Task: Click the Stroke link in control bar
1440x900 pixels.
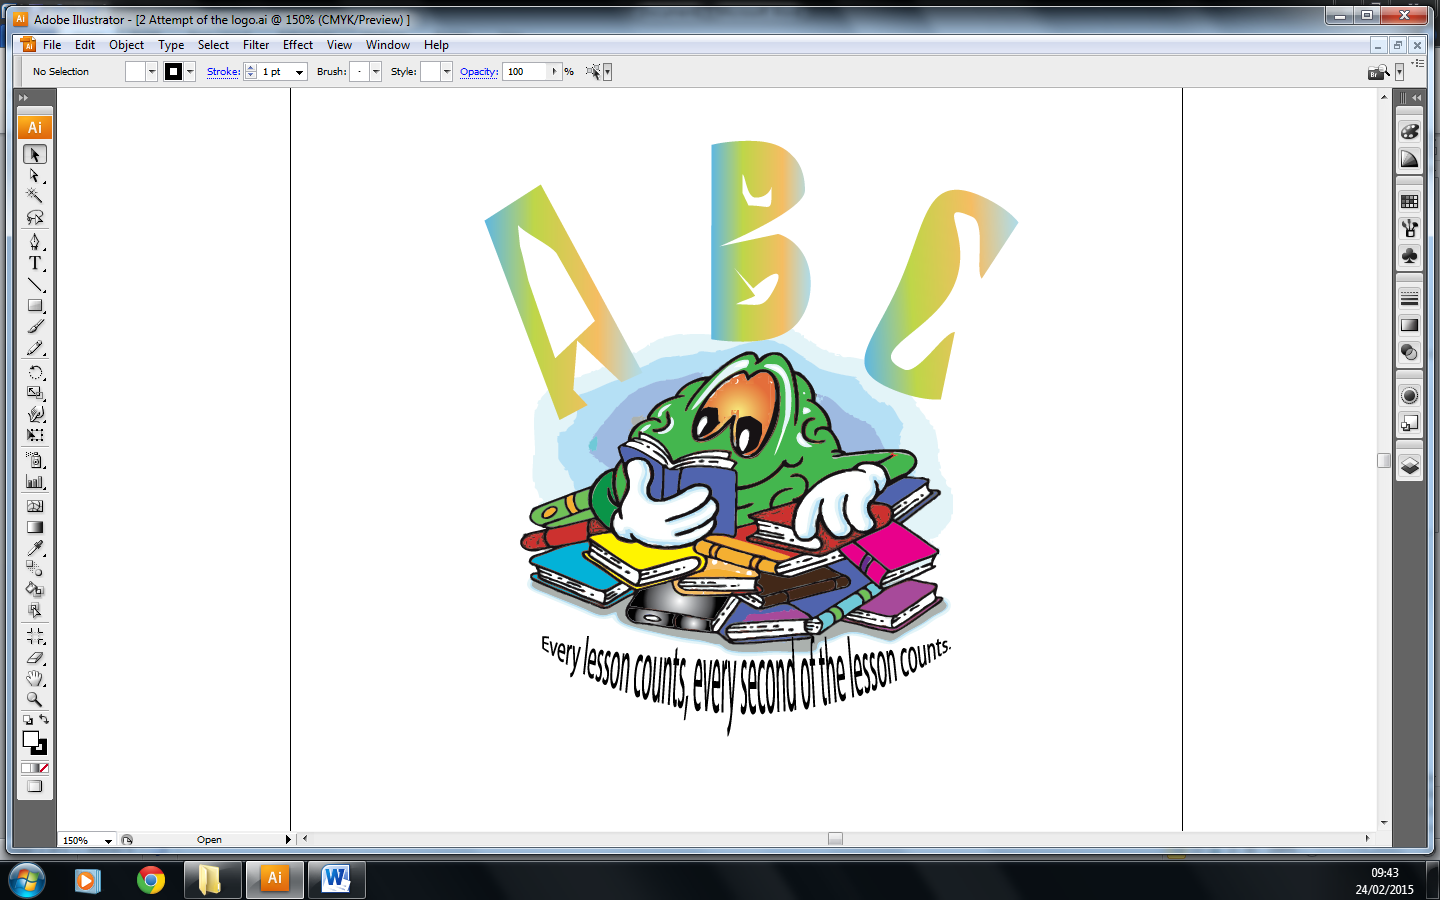Action: [x=223, y=72]
